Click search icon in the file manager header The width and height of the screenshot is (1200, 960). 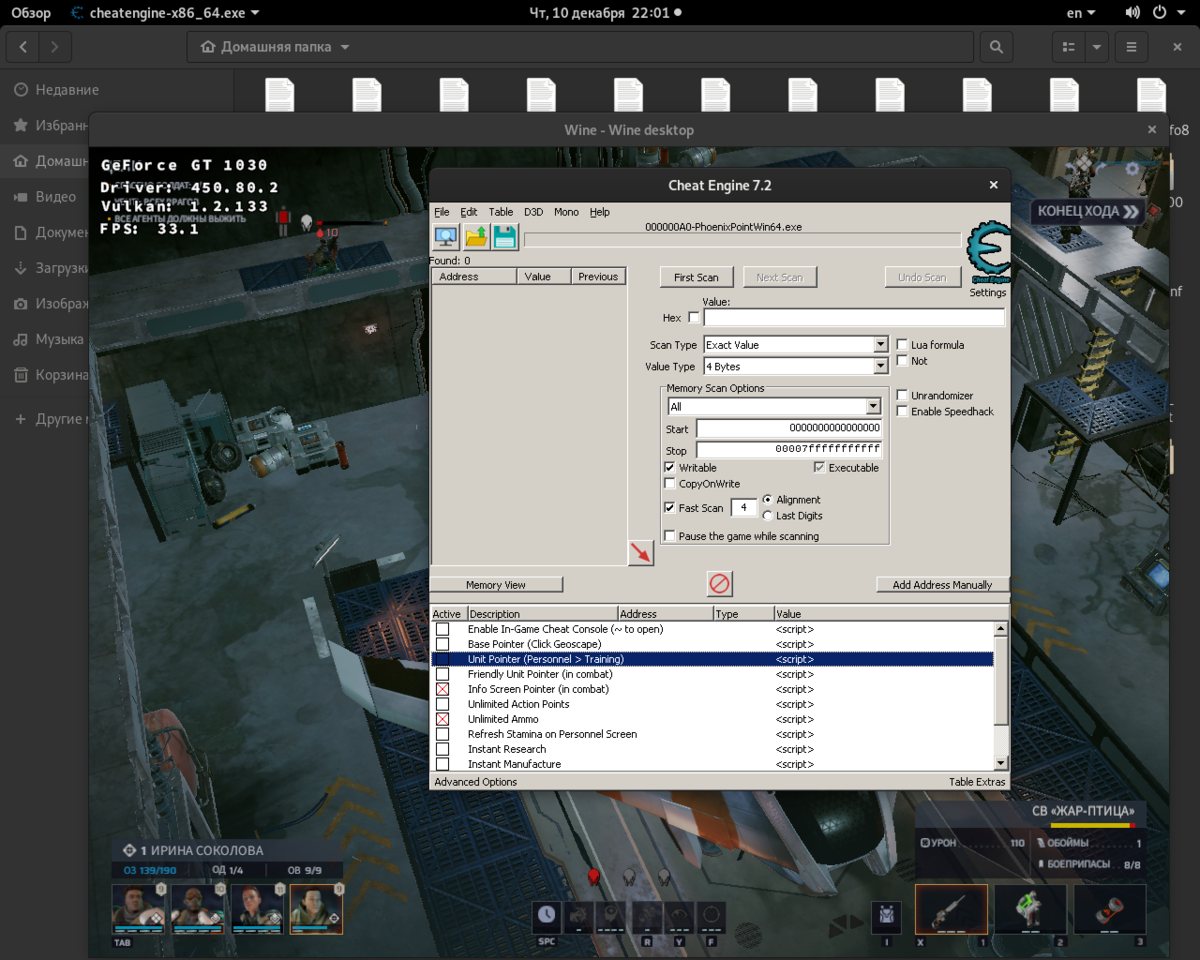tap(995, 47)
